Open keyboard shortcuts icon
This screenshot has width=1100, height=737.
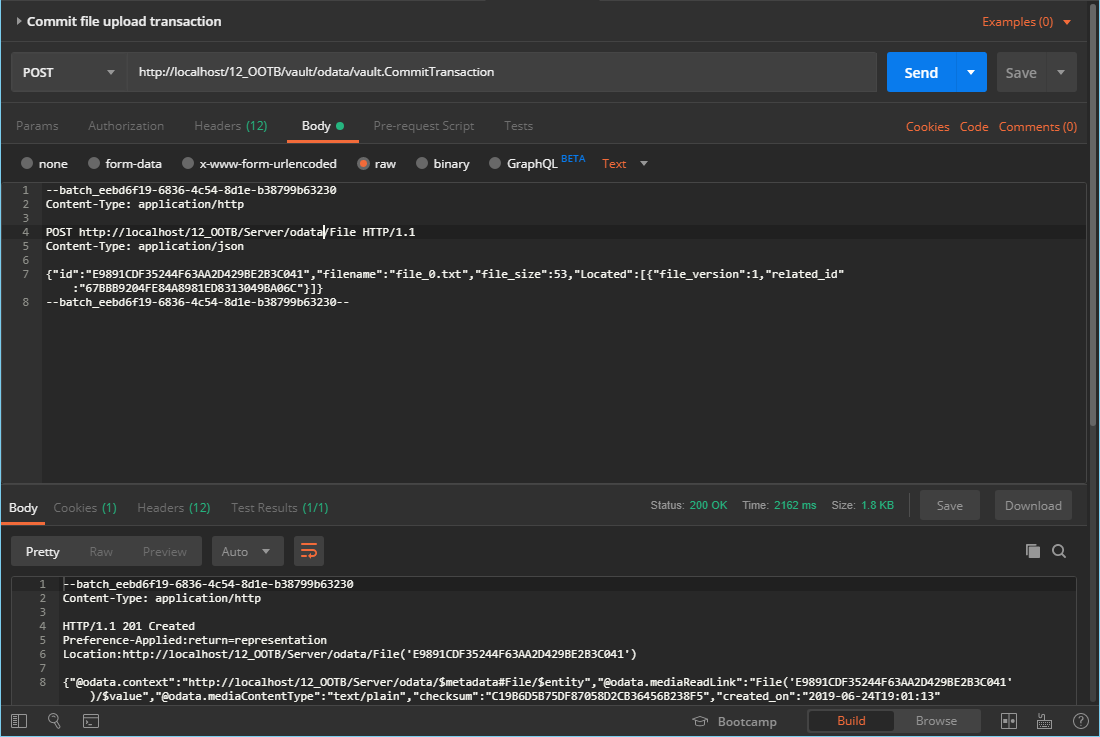tap(1045, 721)
